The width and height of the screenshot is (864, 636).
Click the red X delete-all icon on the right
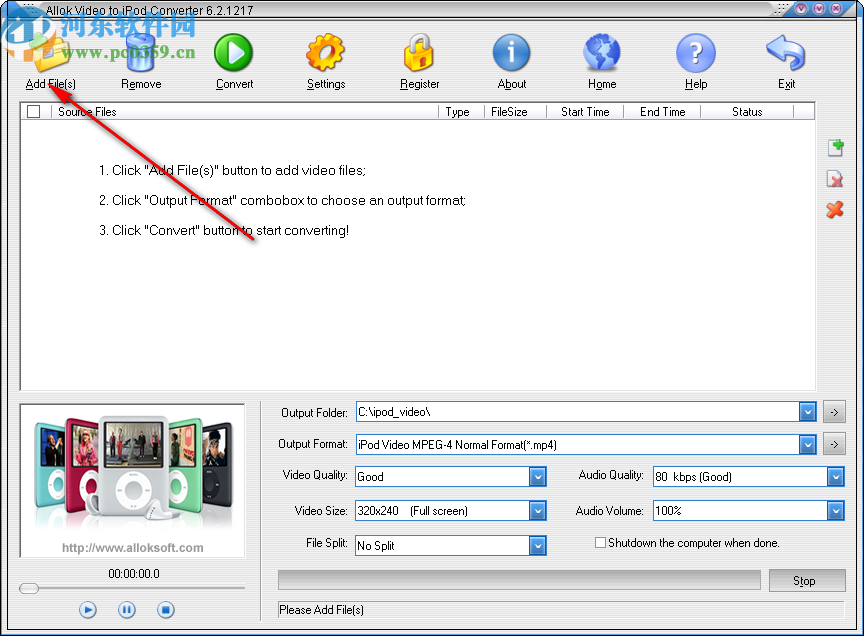pyautogui.click(x=835, y=210)
